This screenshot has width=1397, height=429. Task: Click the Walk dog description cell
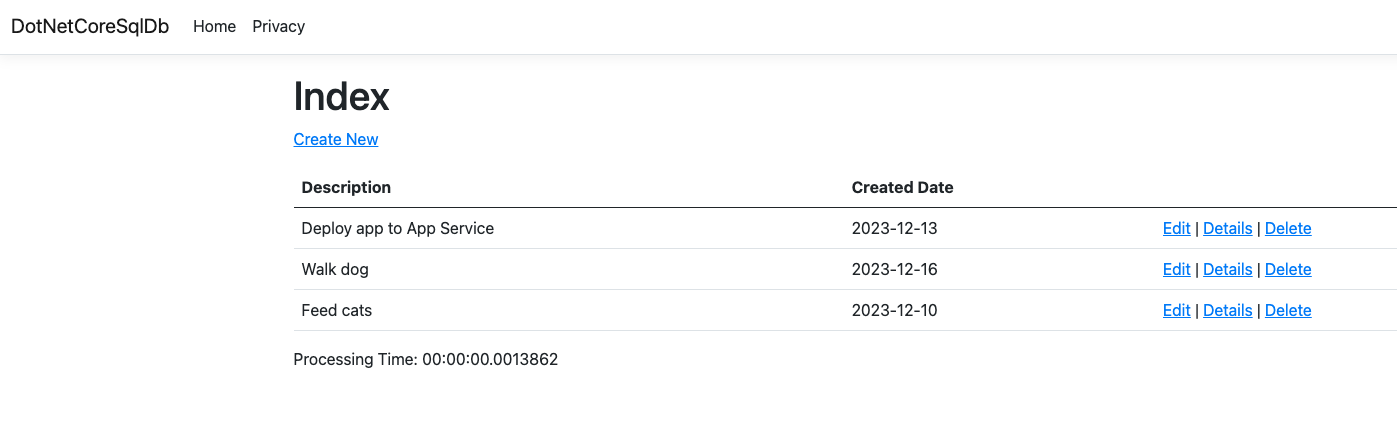[335, 269]
